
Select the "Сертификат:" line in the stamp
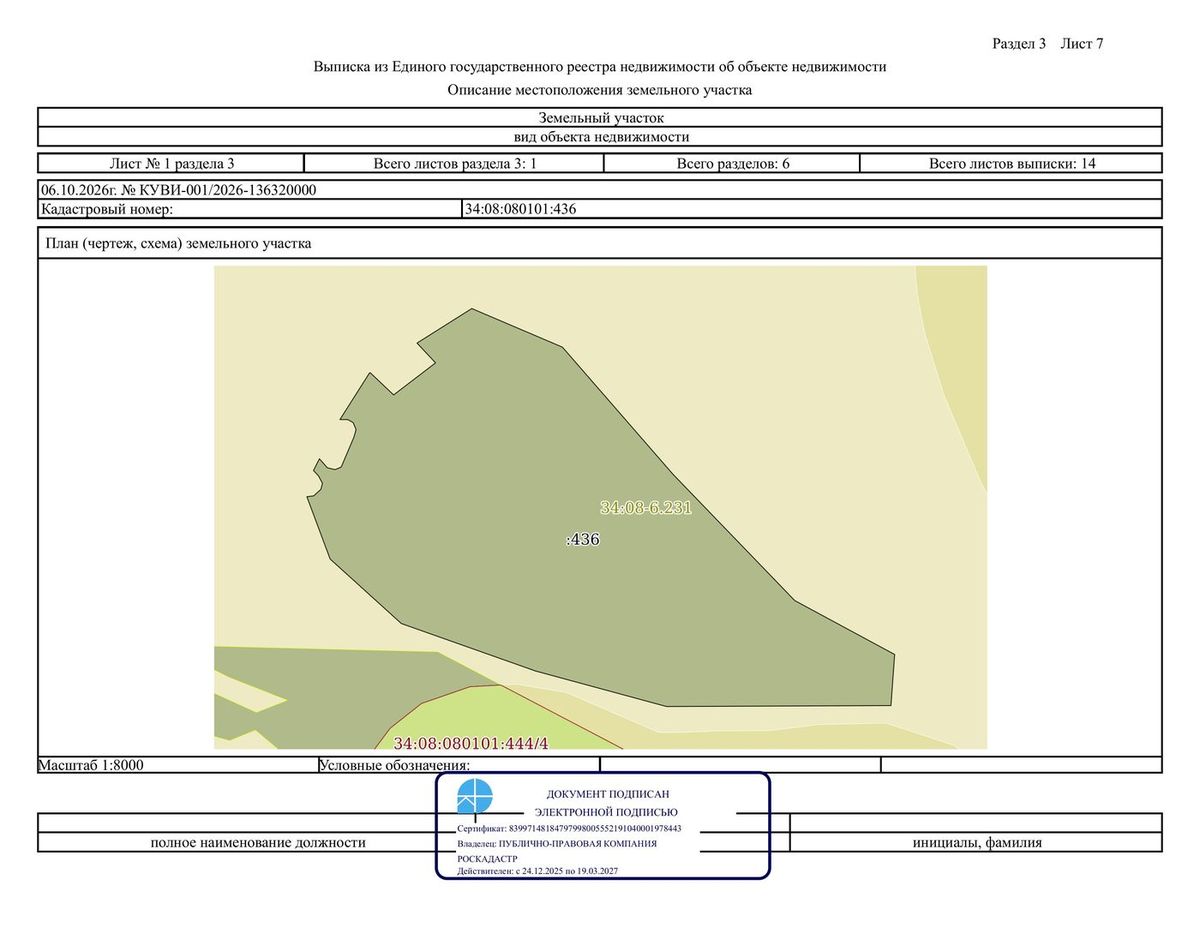(569, 829)
